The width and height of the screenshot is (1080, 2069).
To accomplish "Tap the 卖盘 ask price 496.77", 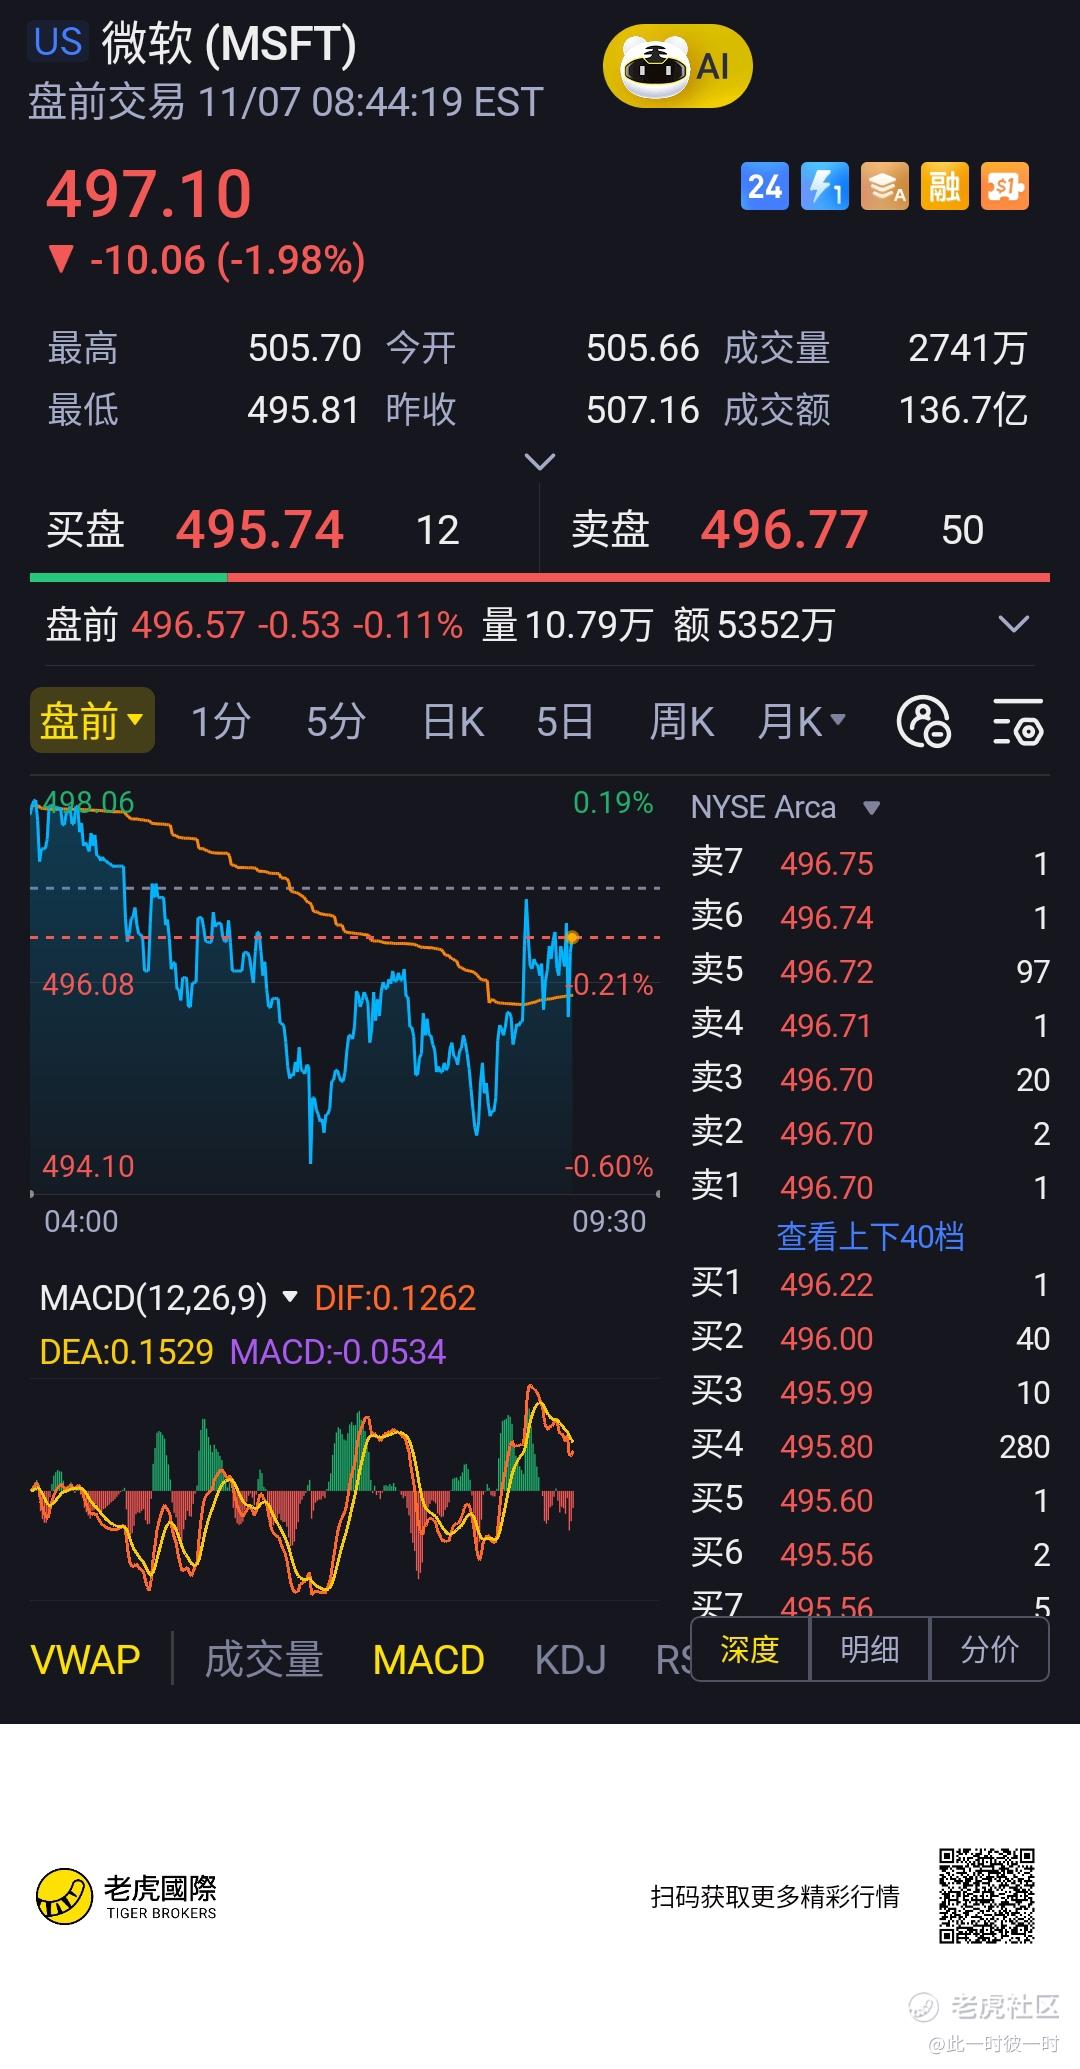I will click(x=784, y=529).
